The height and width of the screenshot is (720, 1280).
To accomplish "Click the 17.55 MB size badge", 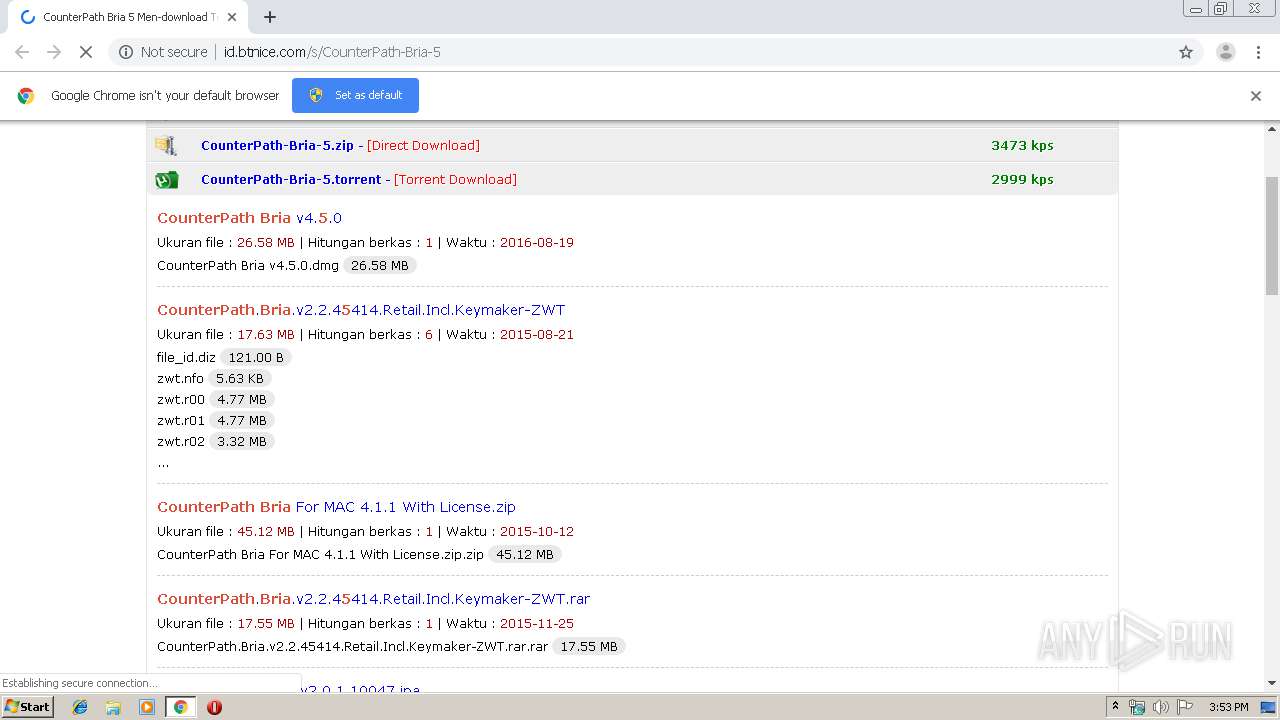I will tap(589, 647).
